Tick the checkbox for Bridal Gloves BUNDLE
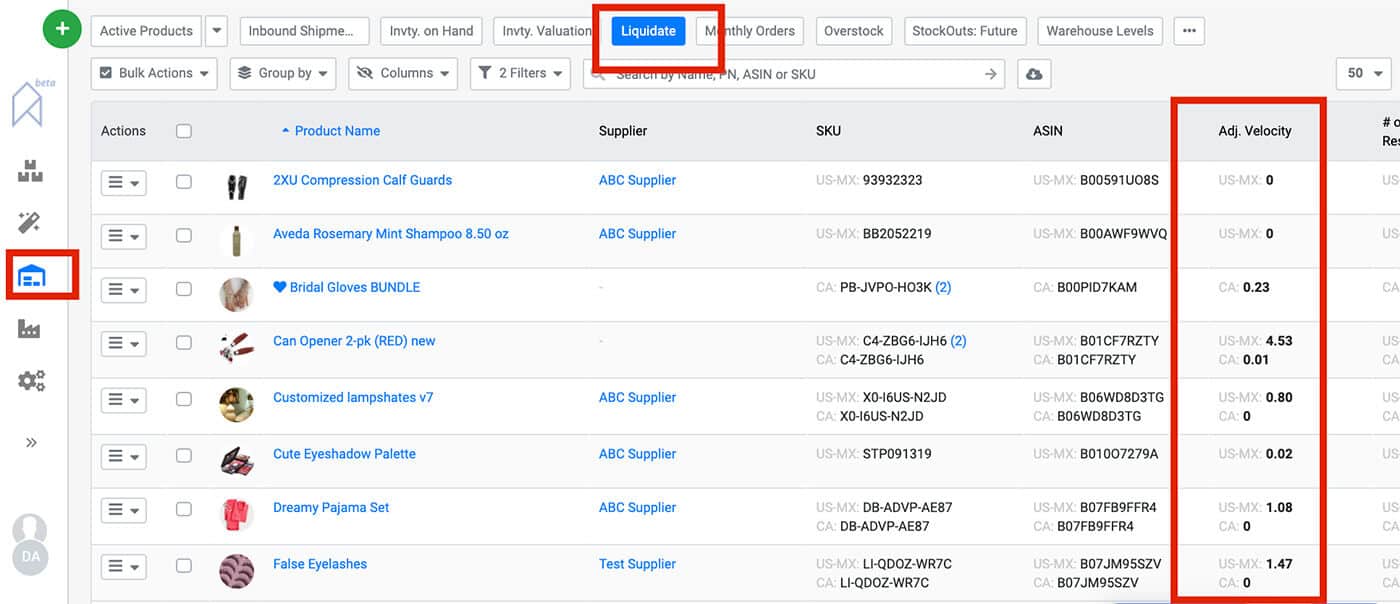Screen dimensions: 1400x604 pyautogui.click(x=183, y=289)
